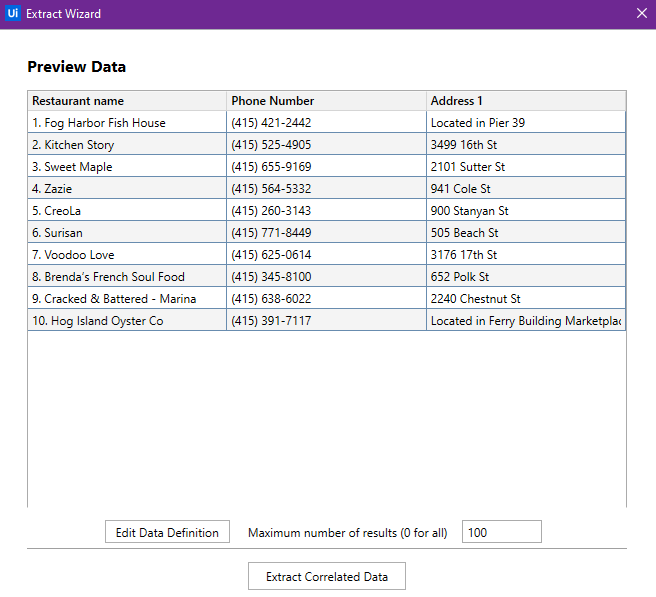Click phone number (415) 564-5332
This screenshot has width=656, height=597.
tap(326, 189)
